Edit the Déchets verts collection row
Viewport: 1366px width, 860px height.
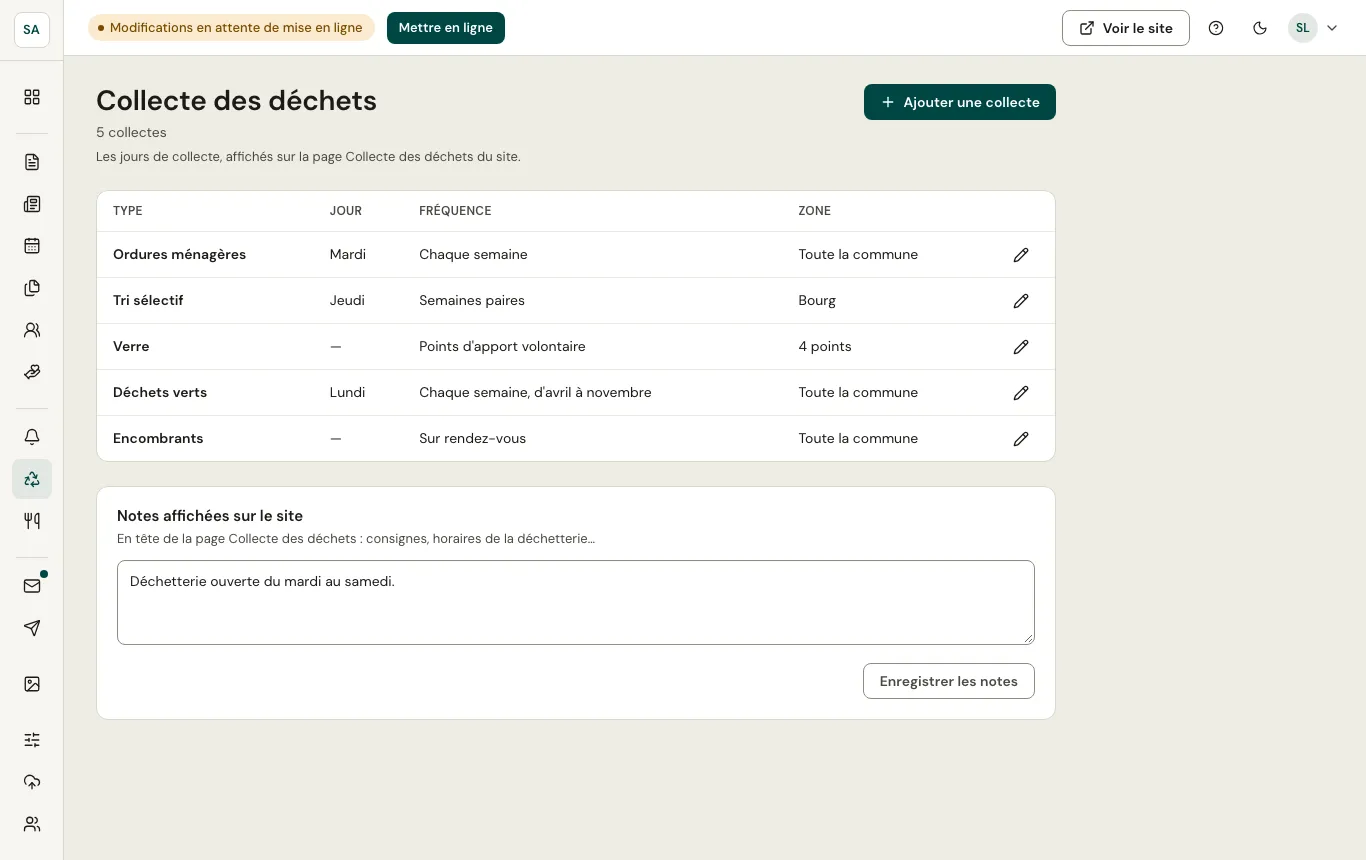tap(1021, 393)
